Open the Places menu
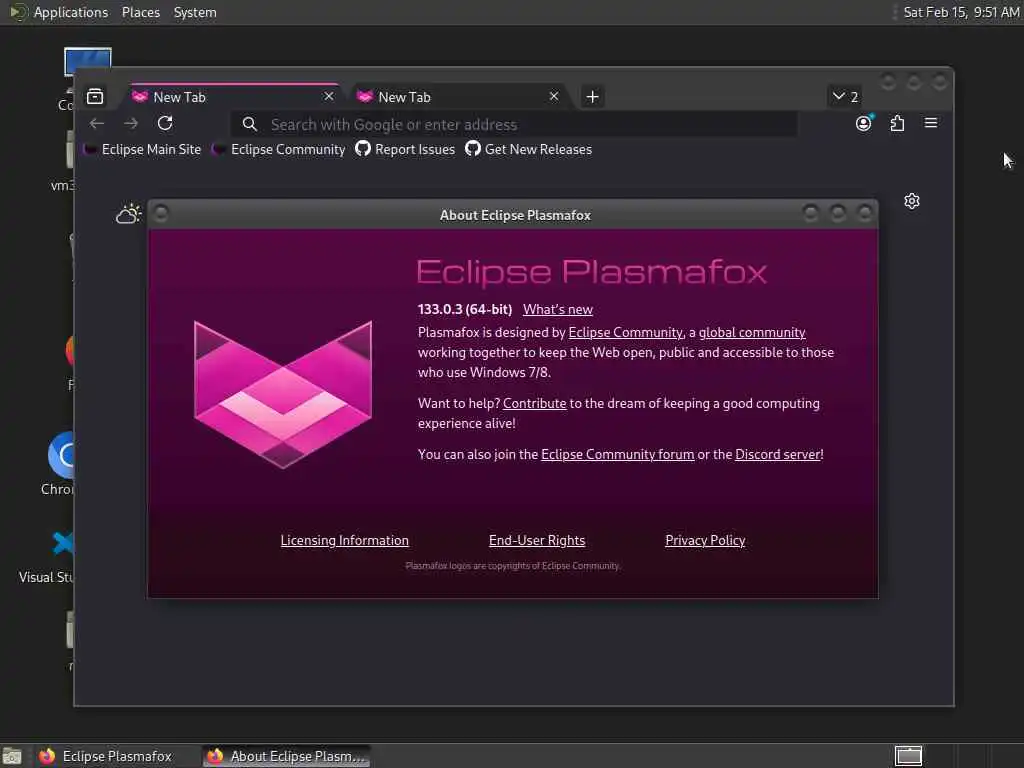Viewport: 1024px width, 768px height. click(x=140, y=12)
